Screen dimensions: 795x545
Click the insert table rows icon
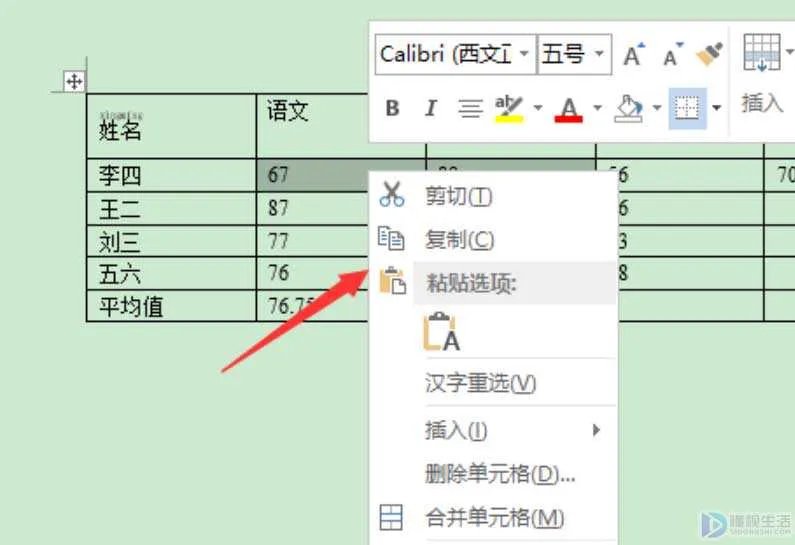[x=762, y=53]
